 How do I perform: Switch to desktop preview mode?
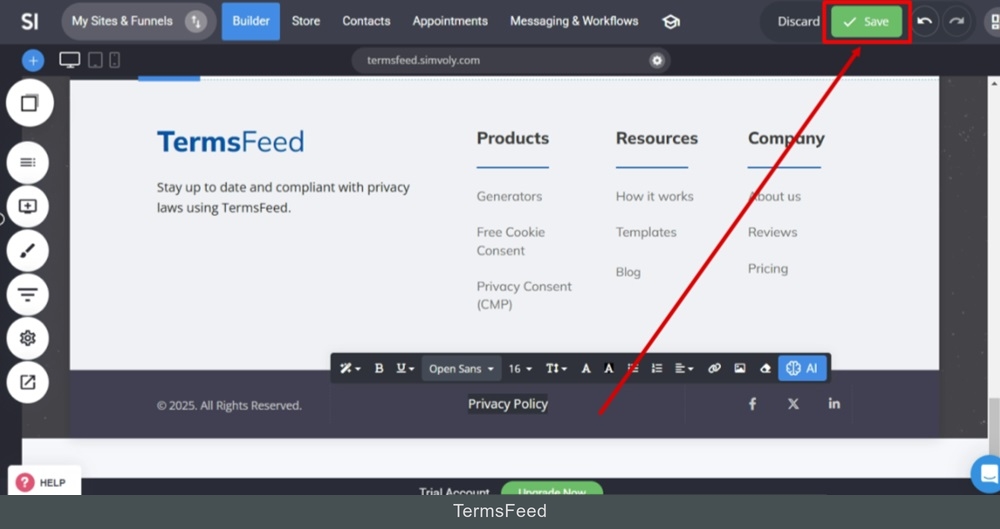[70, 60]
